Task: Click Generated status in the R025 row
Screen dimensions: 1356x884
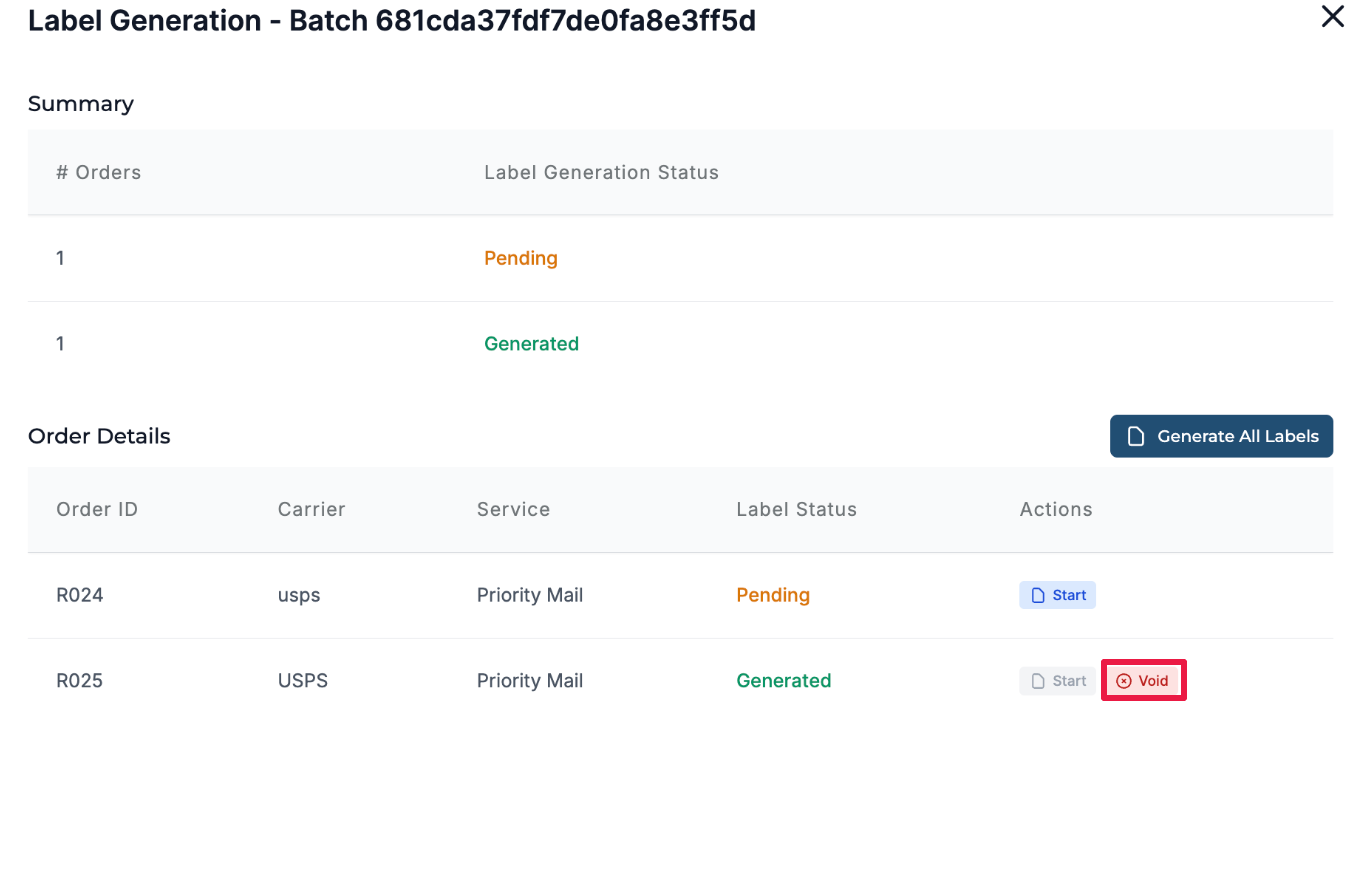Action: (783, 681)
